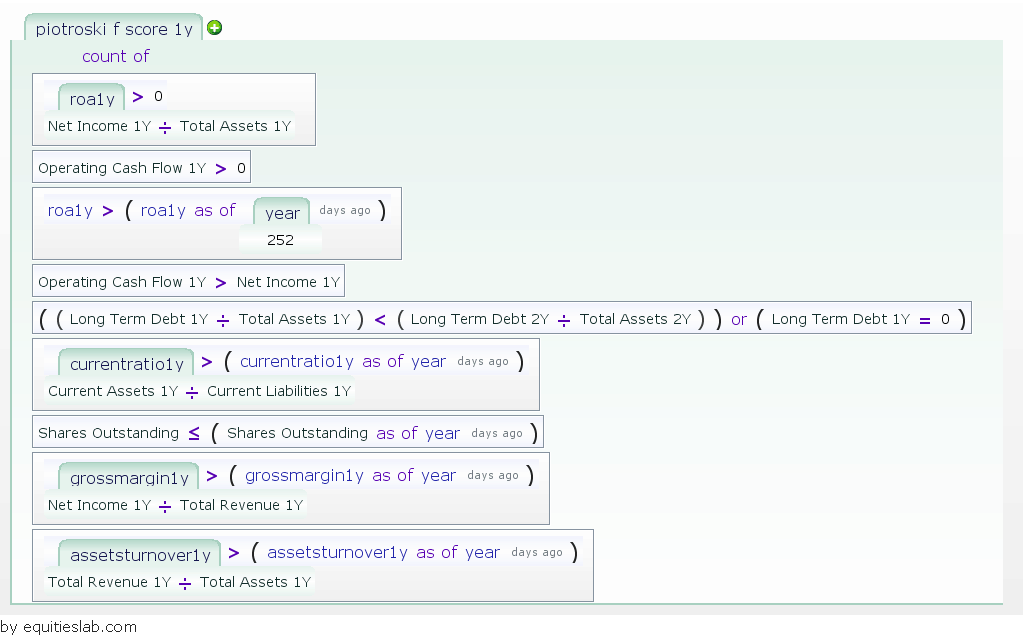Select Shares Outstanding before the ≤ sign

[x=108, y=433]
